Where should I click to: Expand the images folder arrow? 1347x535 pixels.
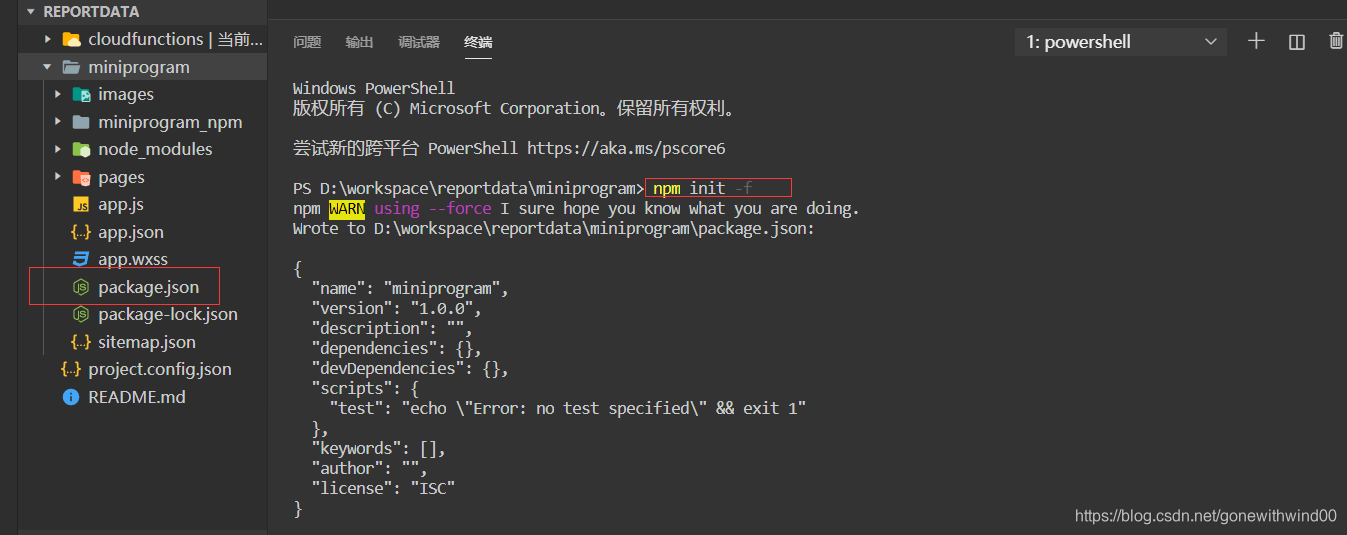(x=58, y=94)
